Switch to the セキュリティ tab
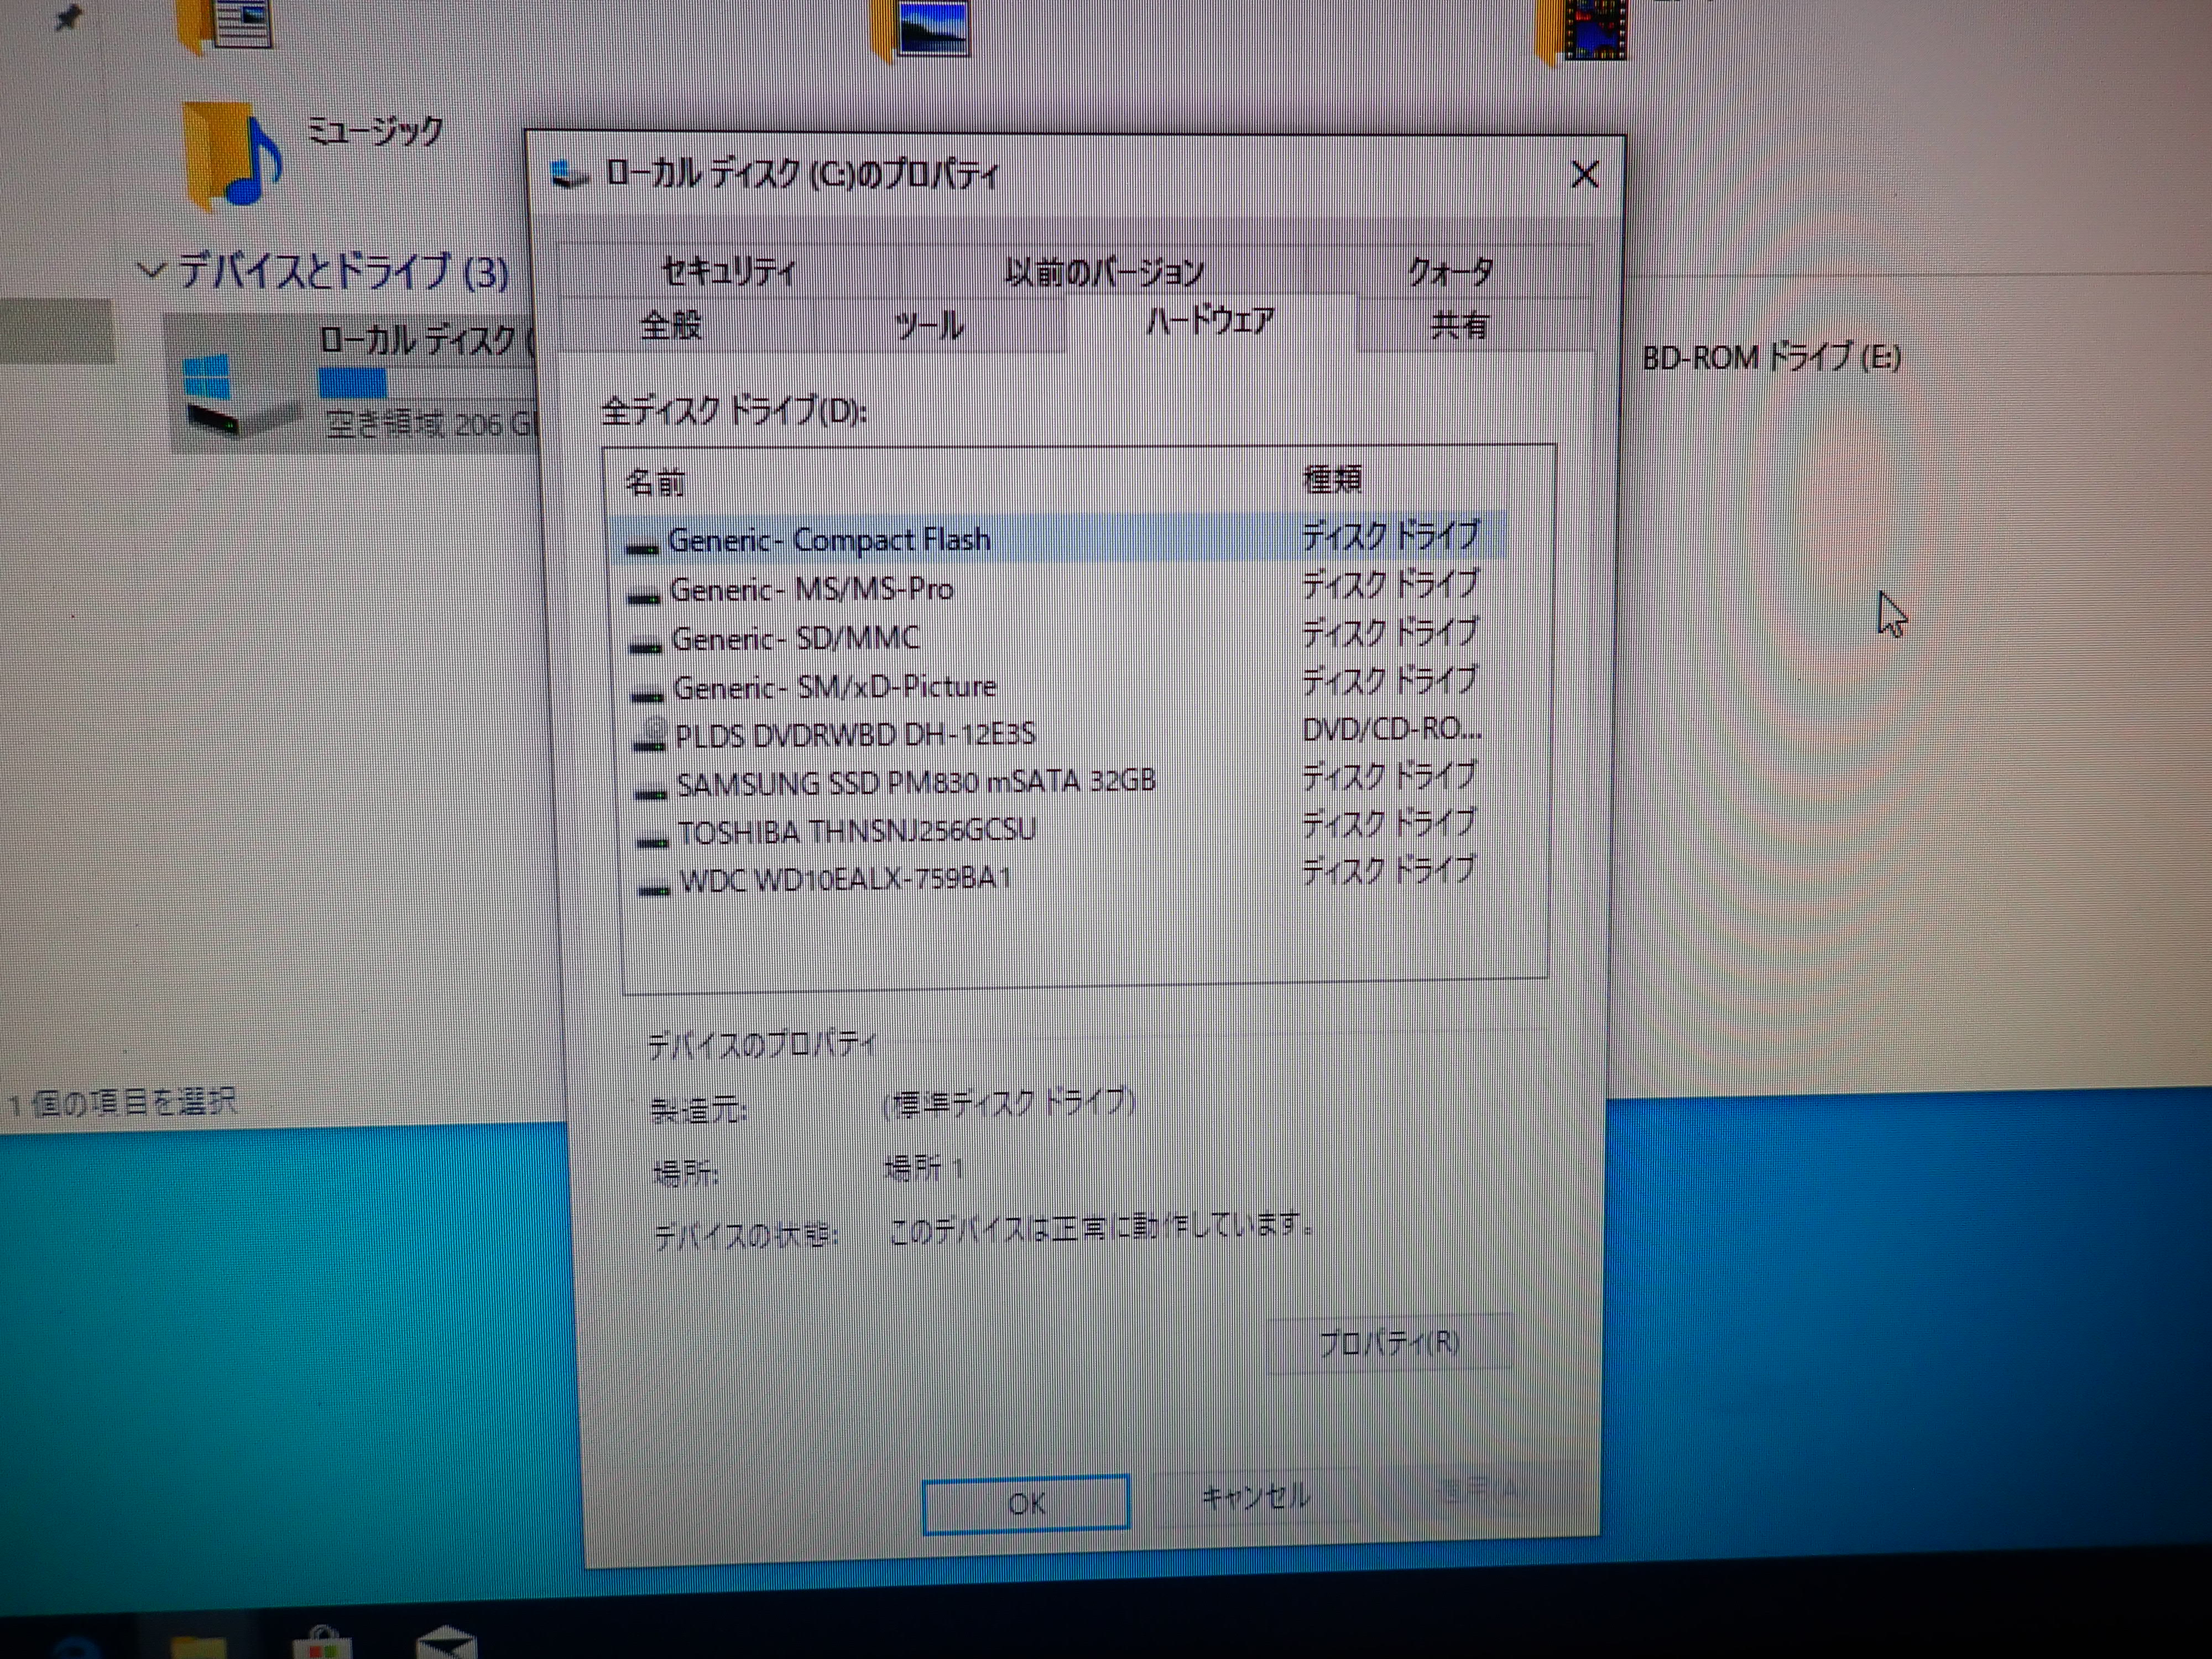 click(x=729, y=271)
